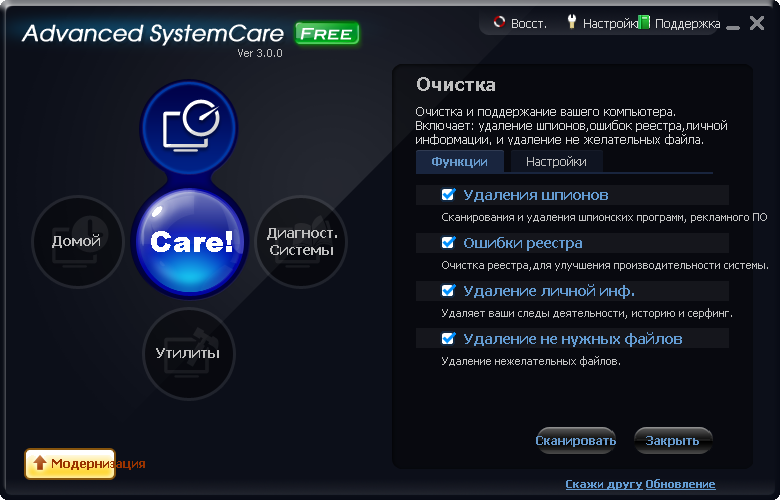Follow the Скажи другу link
The width and height of the screenshot is (780, 500).
point(603,484)
